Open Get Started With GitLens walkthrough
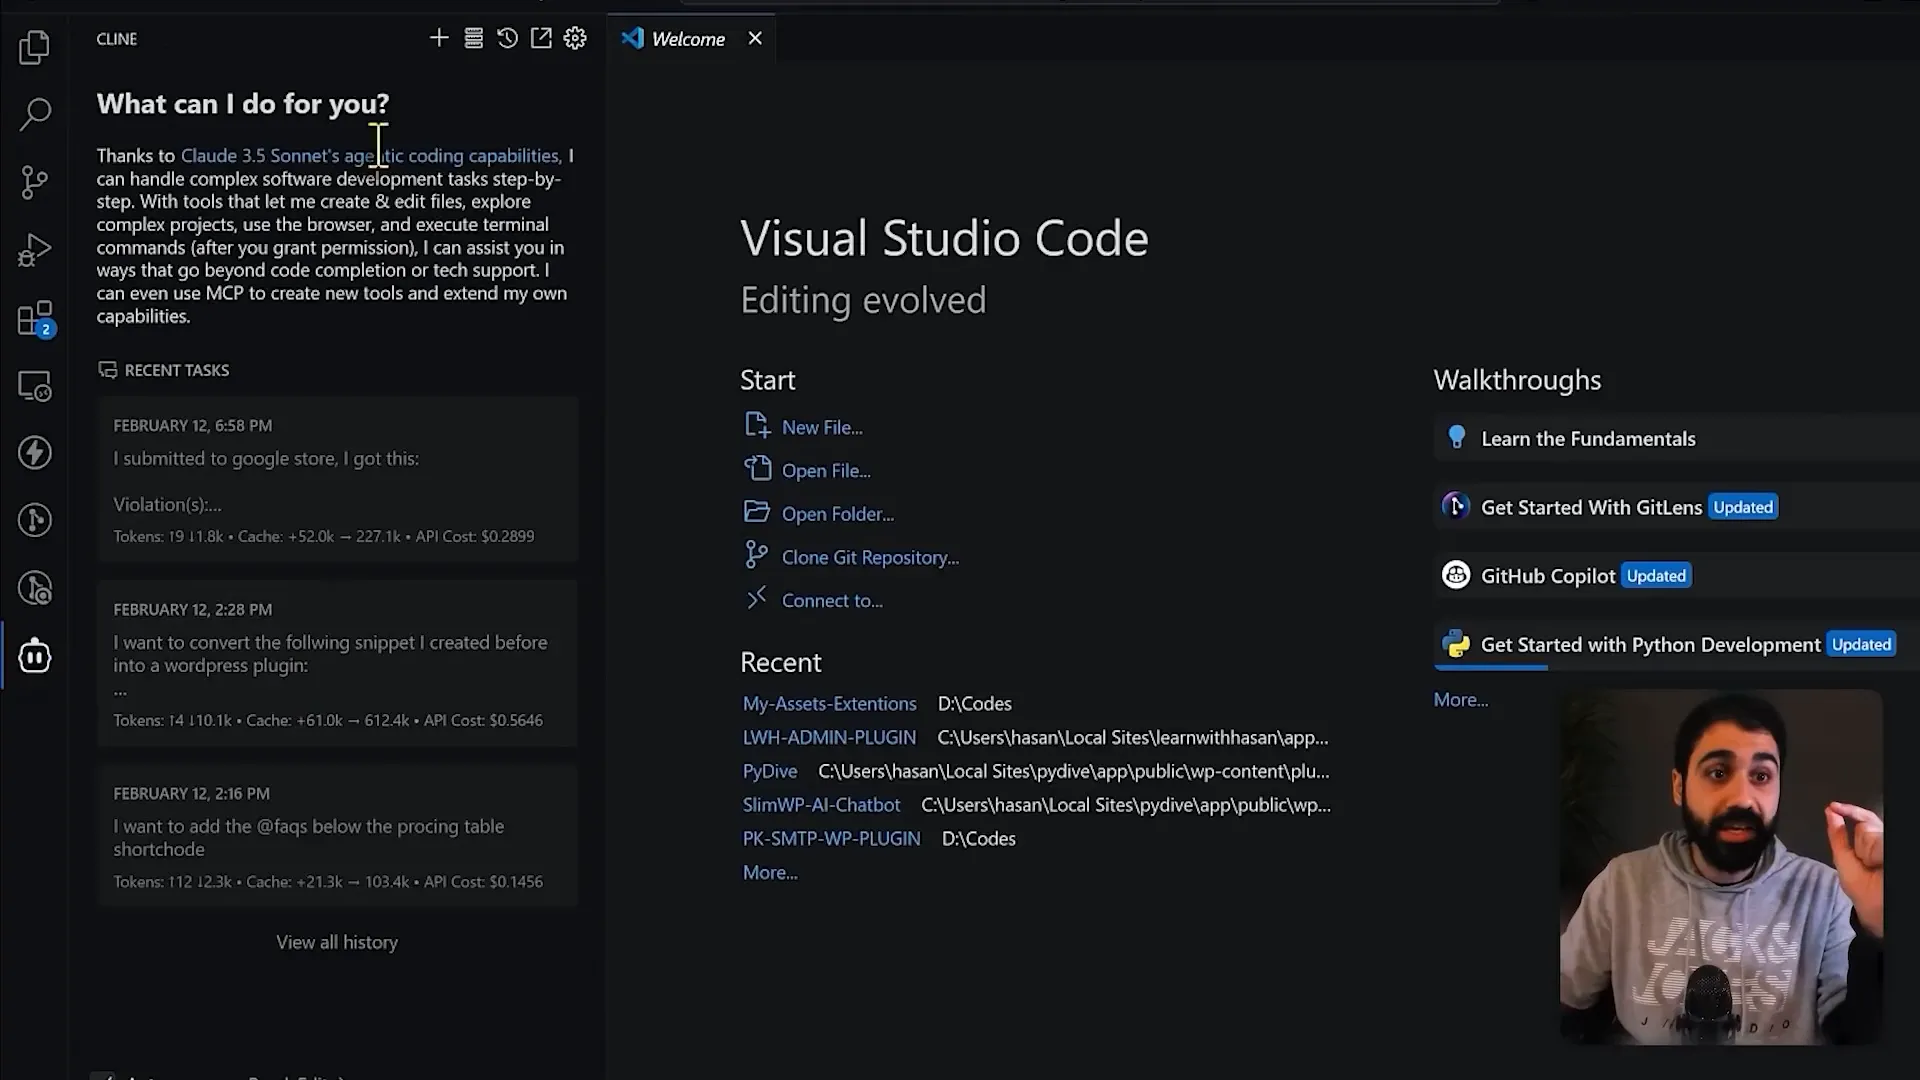This screenshot has width=1920, height=1080. [1676, 508]
